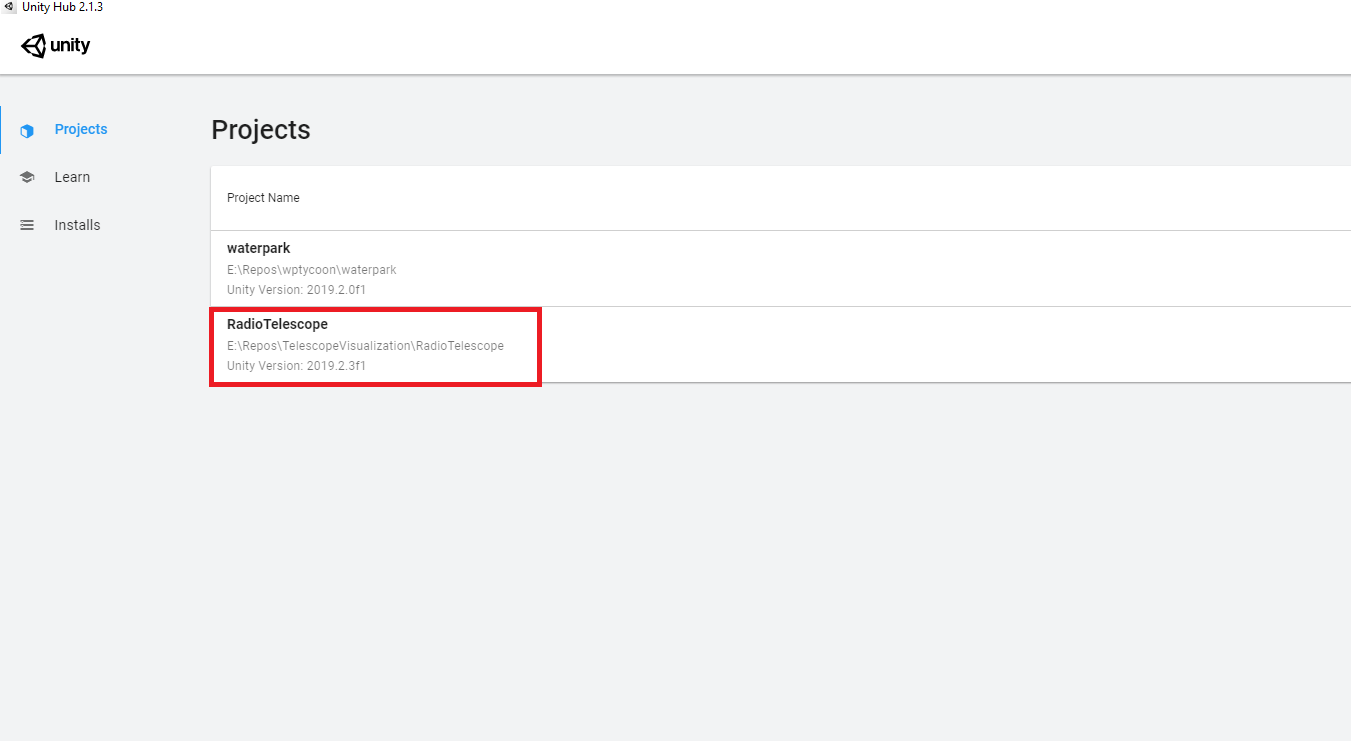This screenshot has height=741, width=1351.
Task: Go to the Installs tab
Action: tap(77, 225)
